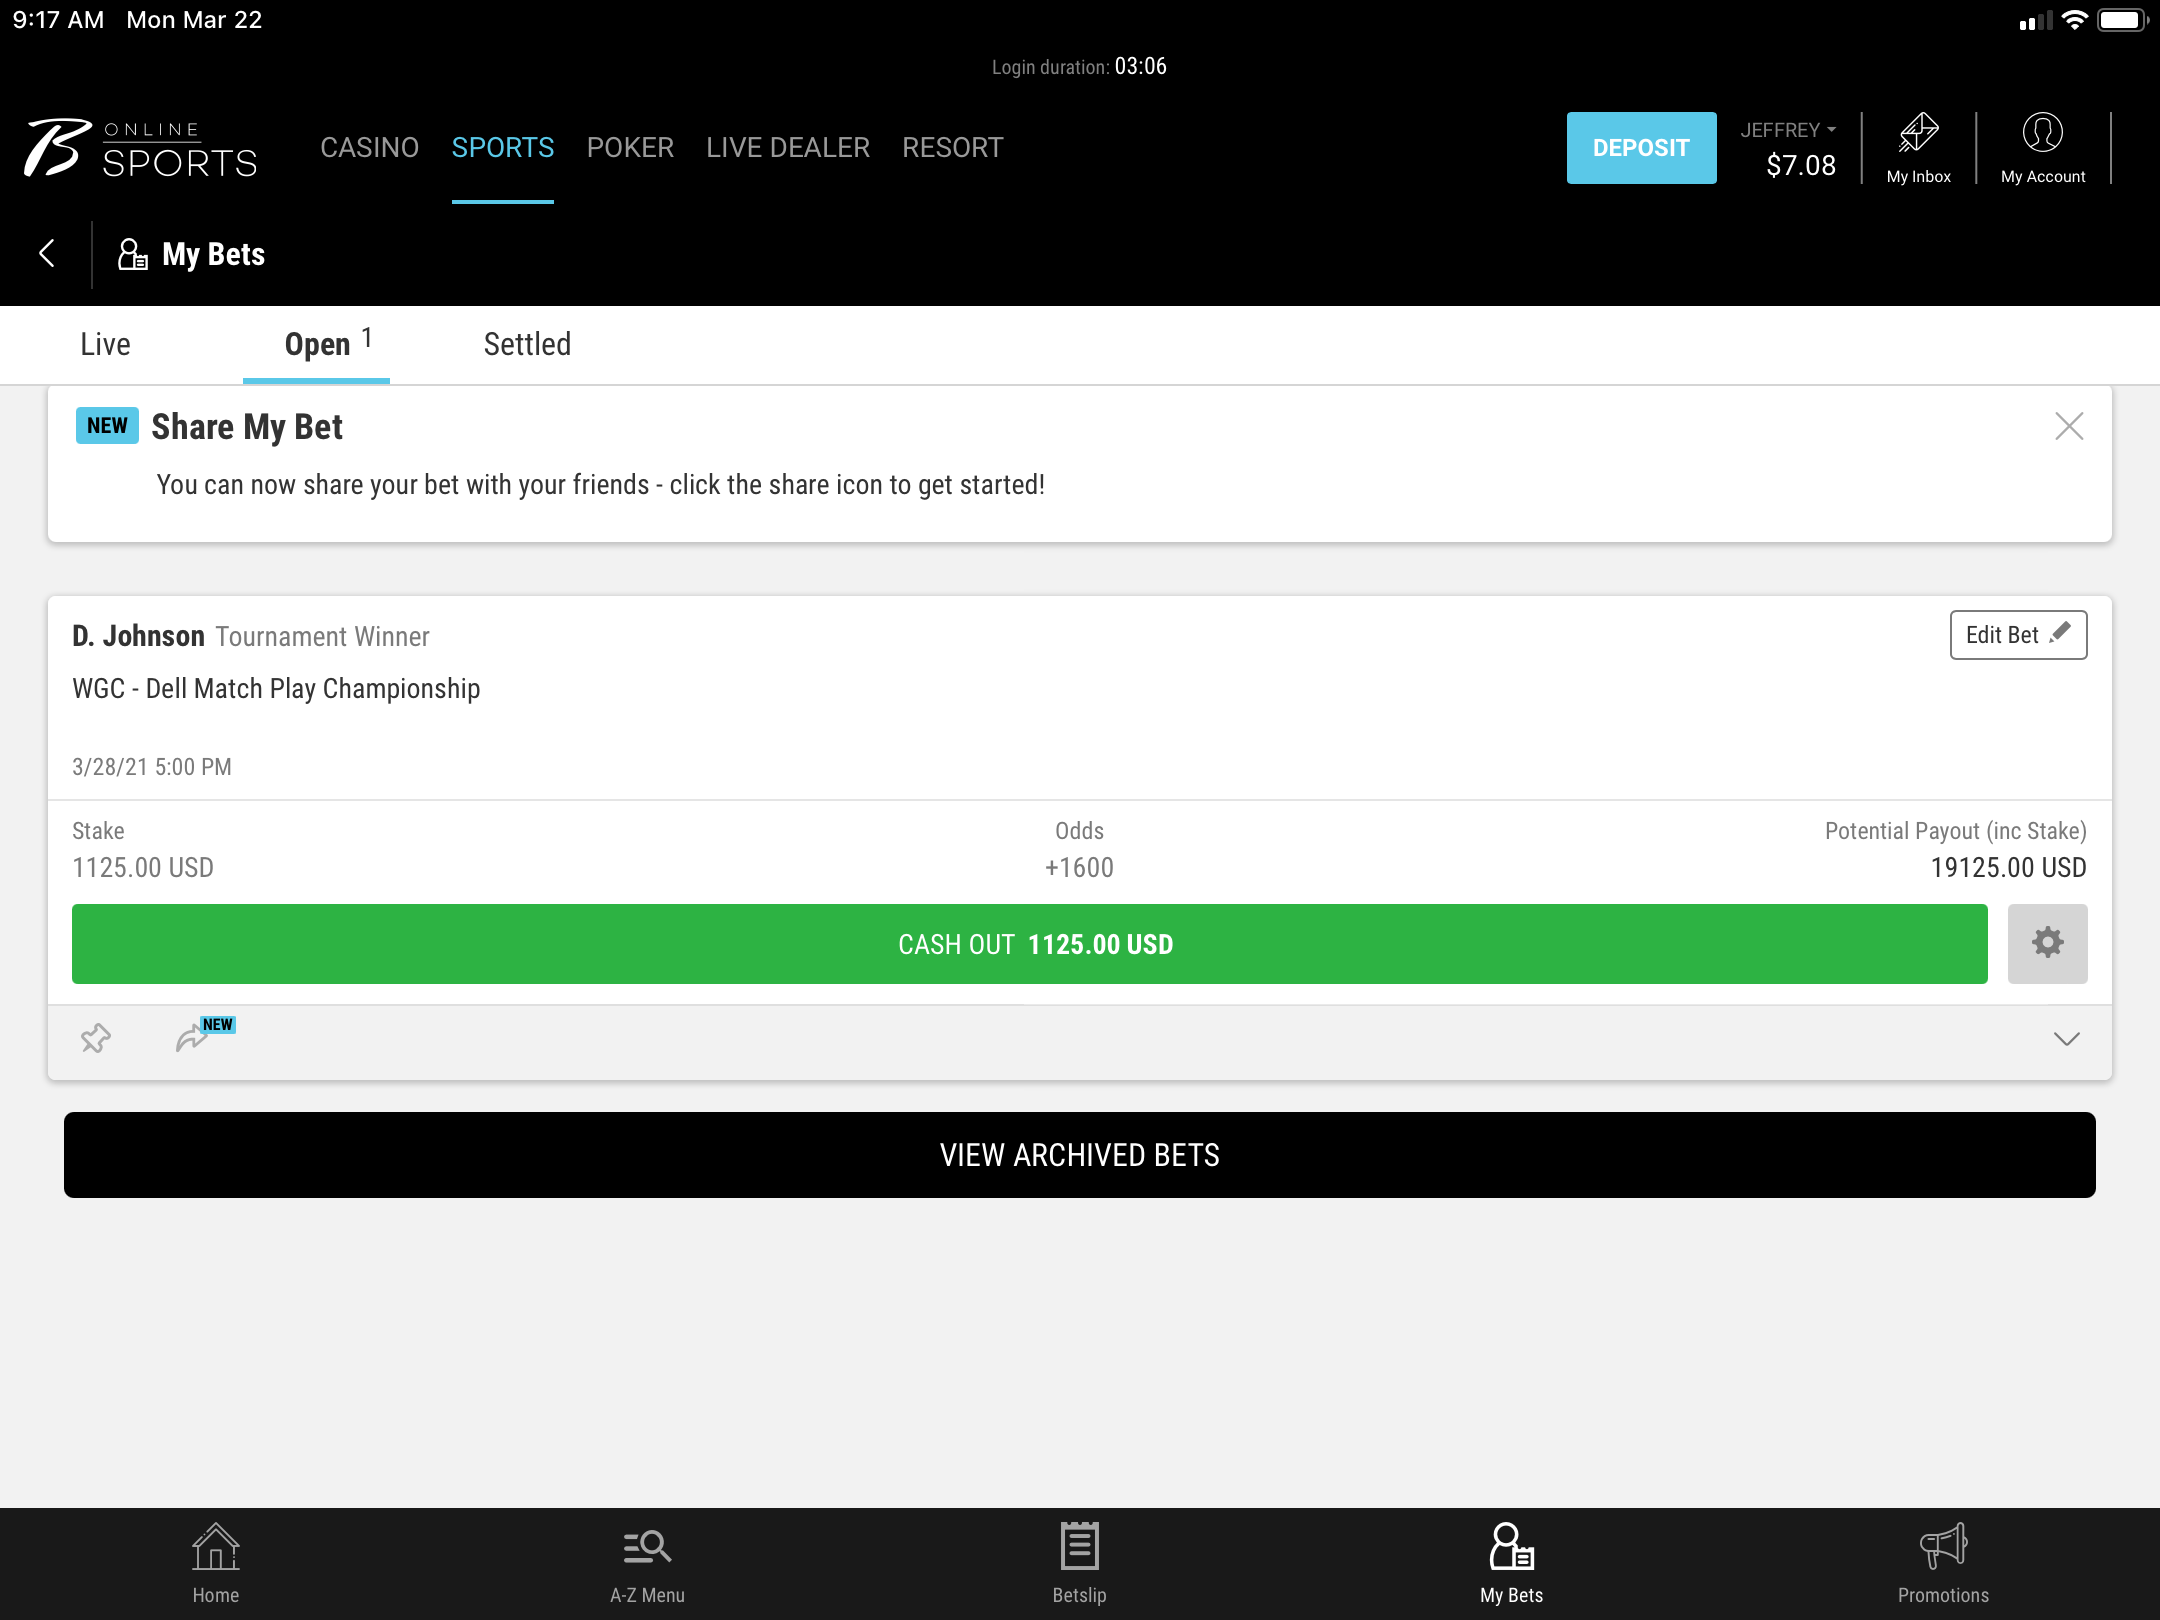
Task: Click the Share My Bet heading
Action: point(247,427)
